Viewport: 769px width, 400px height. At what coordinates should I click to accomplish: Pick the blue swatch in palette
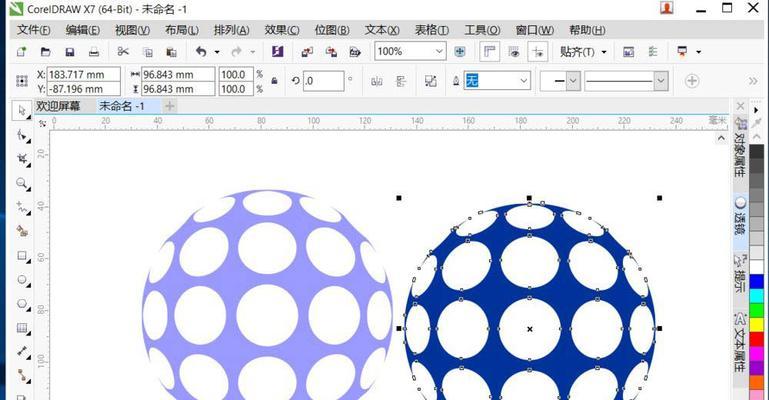[756, 281]
